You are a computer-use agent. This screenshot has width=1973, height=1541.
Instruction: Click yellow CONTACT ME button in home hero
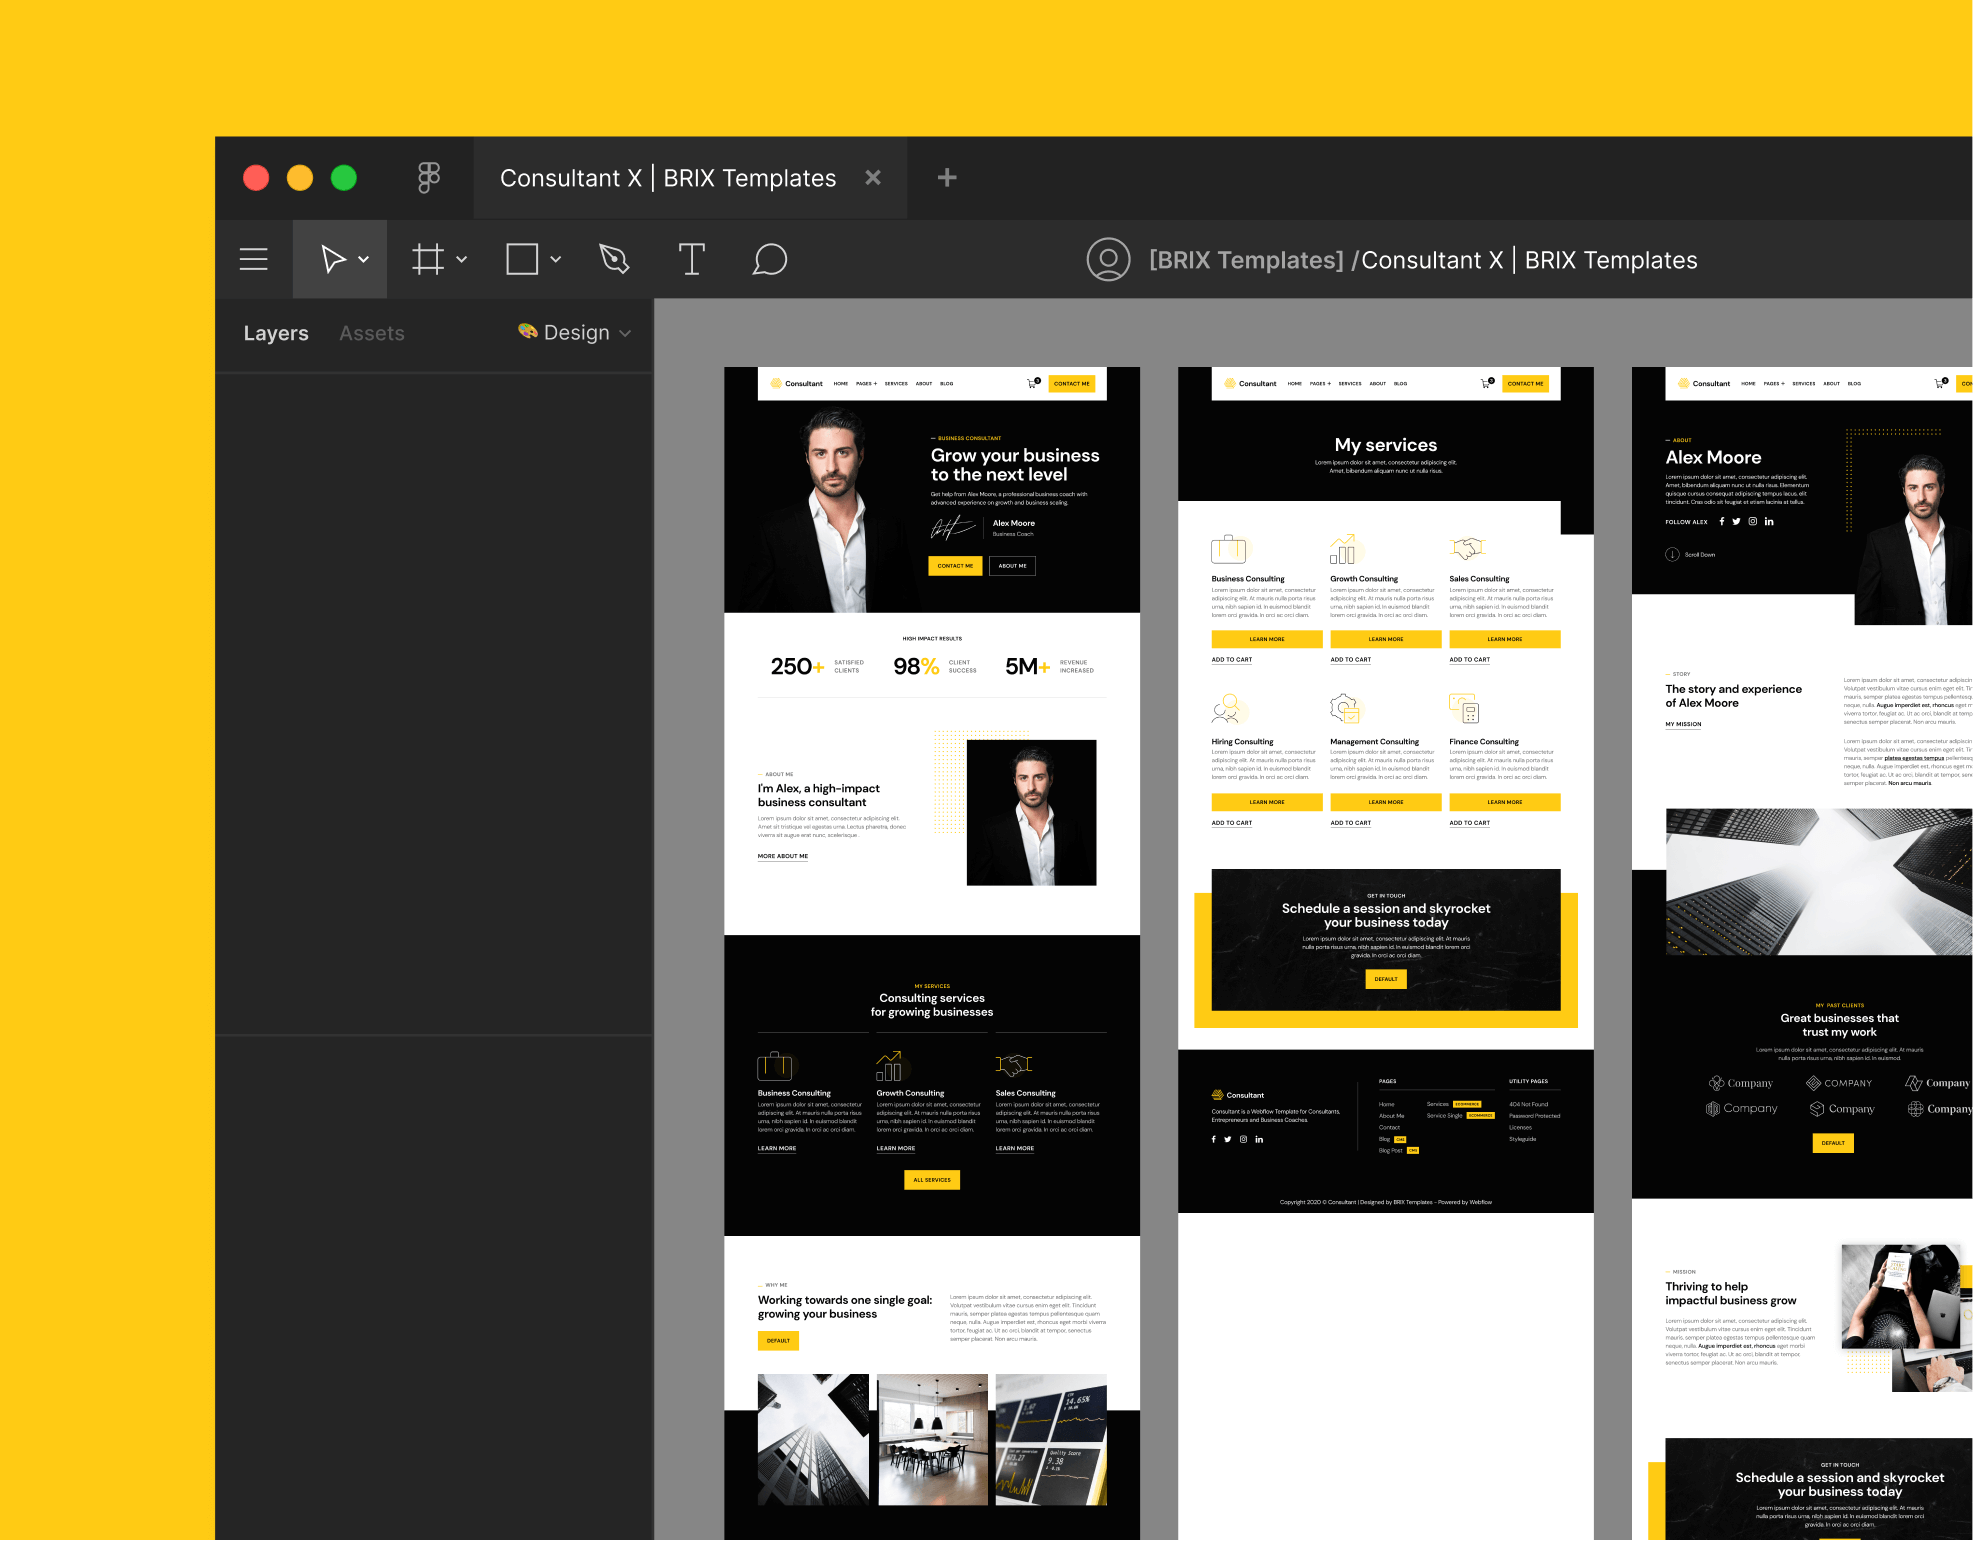pyautogui.click(x=955, y=566)
